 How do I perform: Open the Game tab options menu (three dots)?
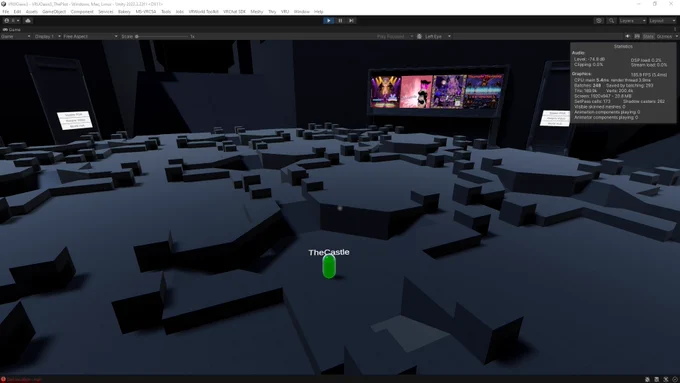point(675,29)
